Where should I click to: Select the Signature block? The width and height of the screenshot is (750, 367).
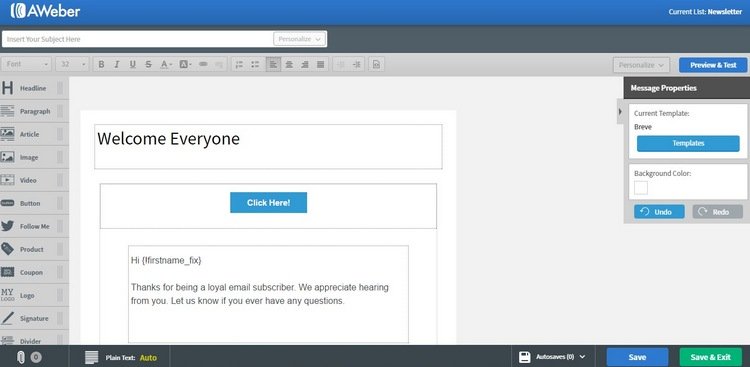33,318
